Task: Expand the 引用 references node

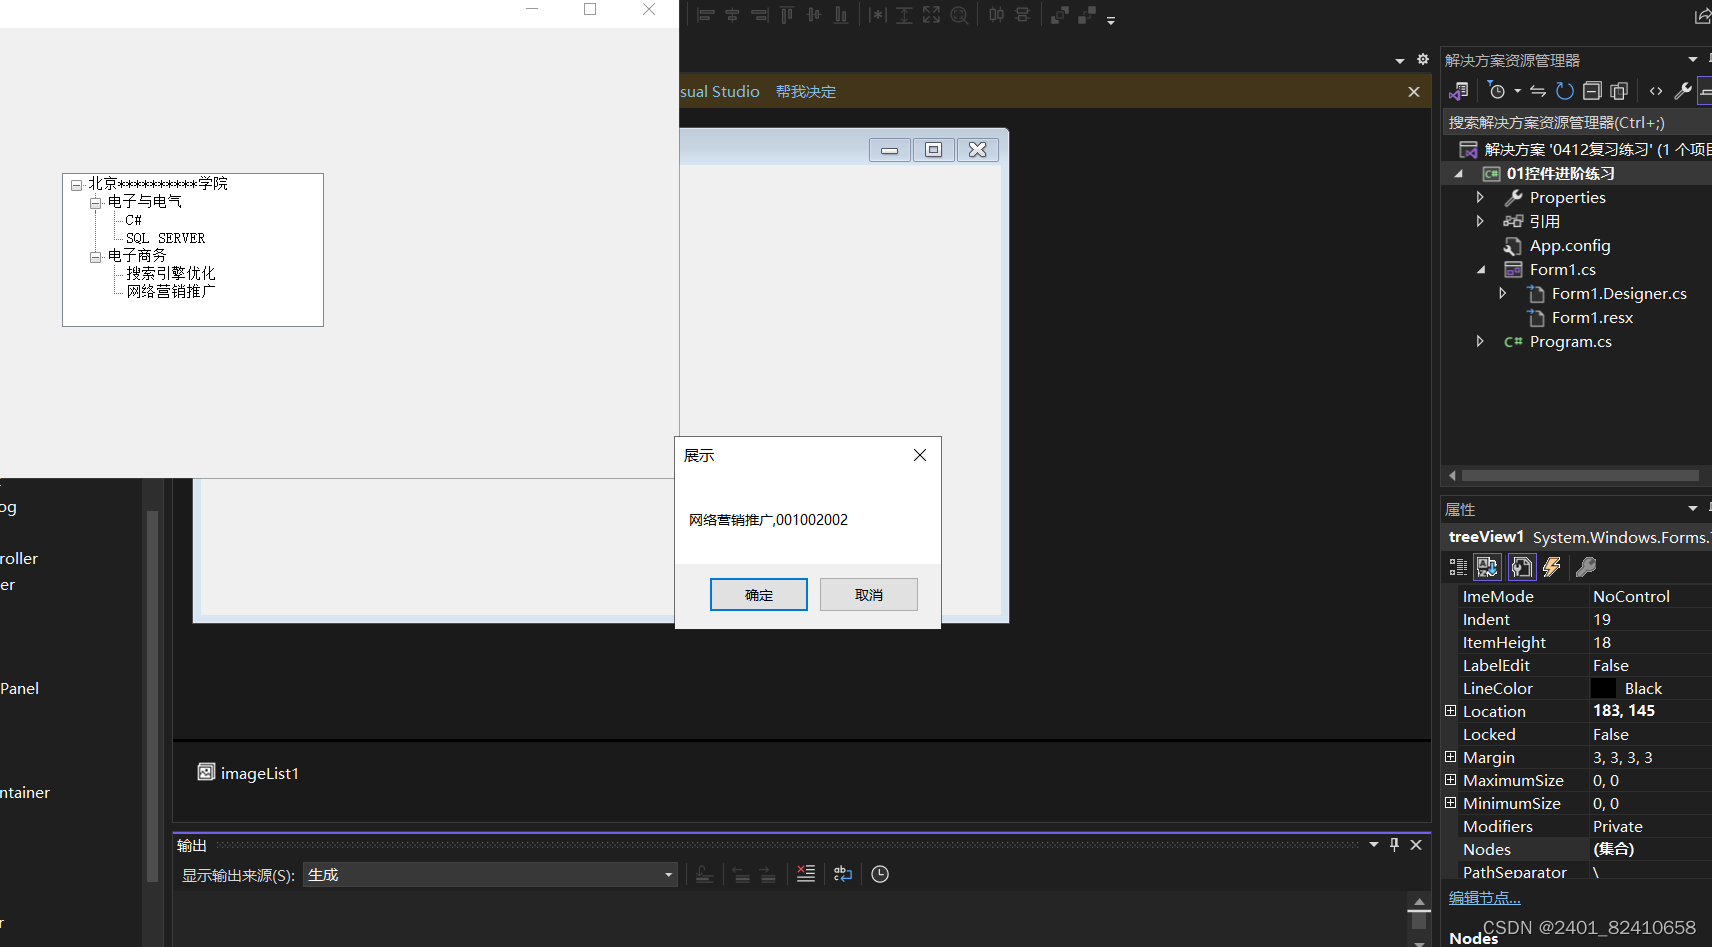Action: [x=1481, y=221]
